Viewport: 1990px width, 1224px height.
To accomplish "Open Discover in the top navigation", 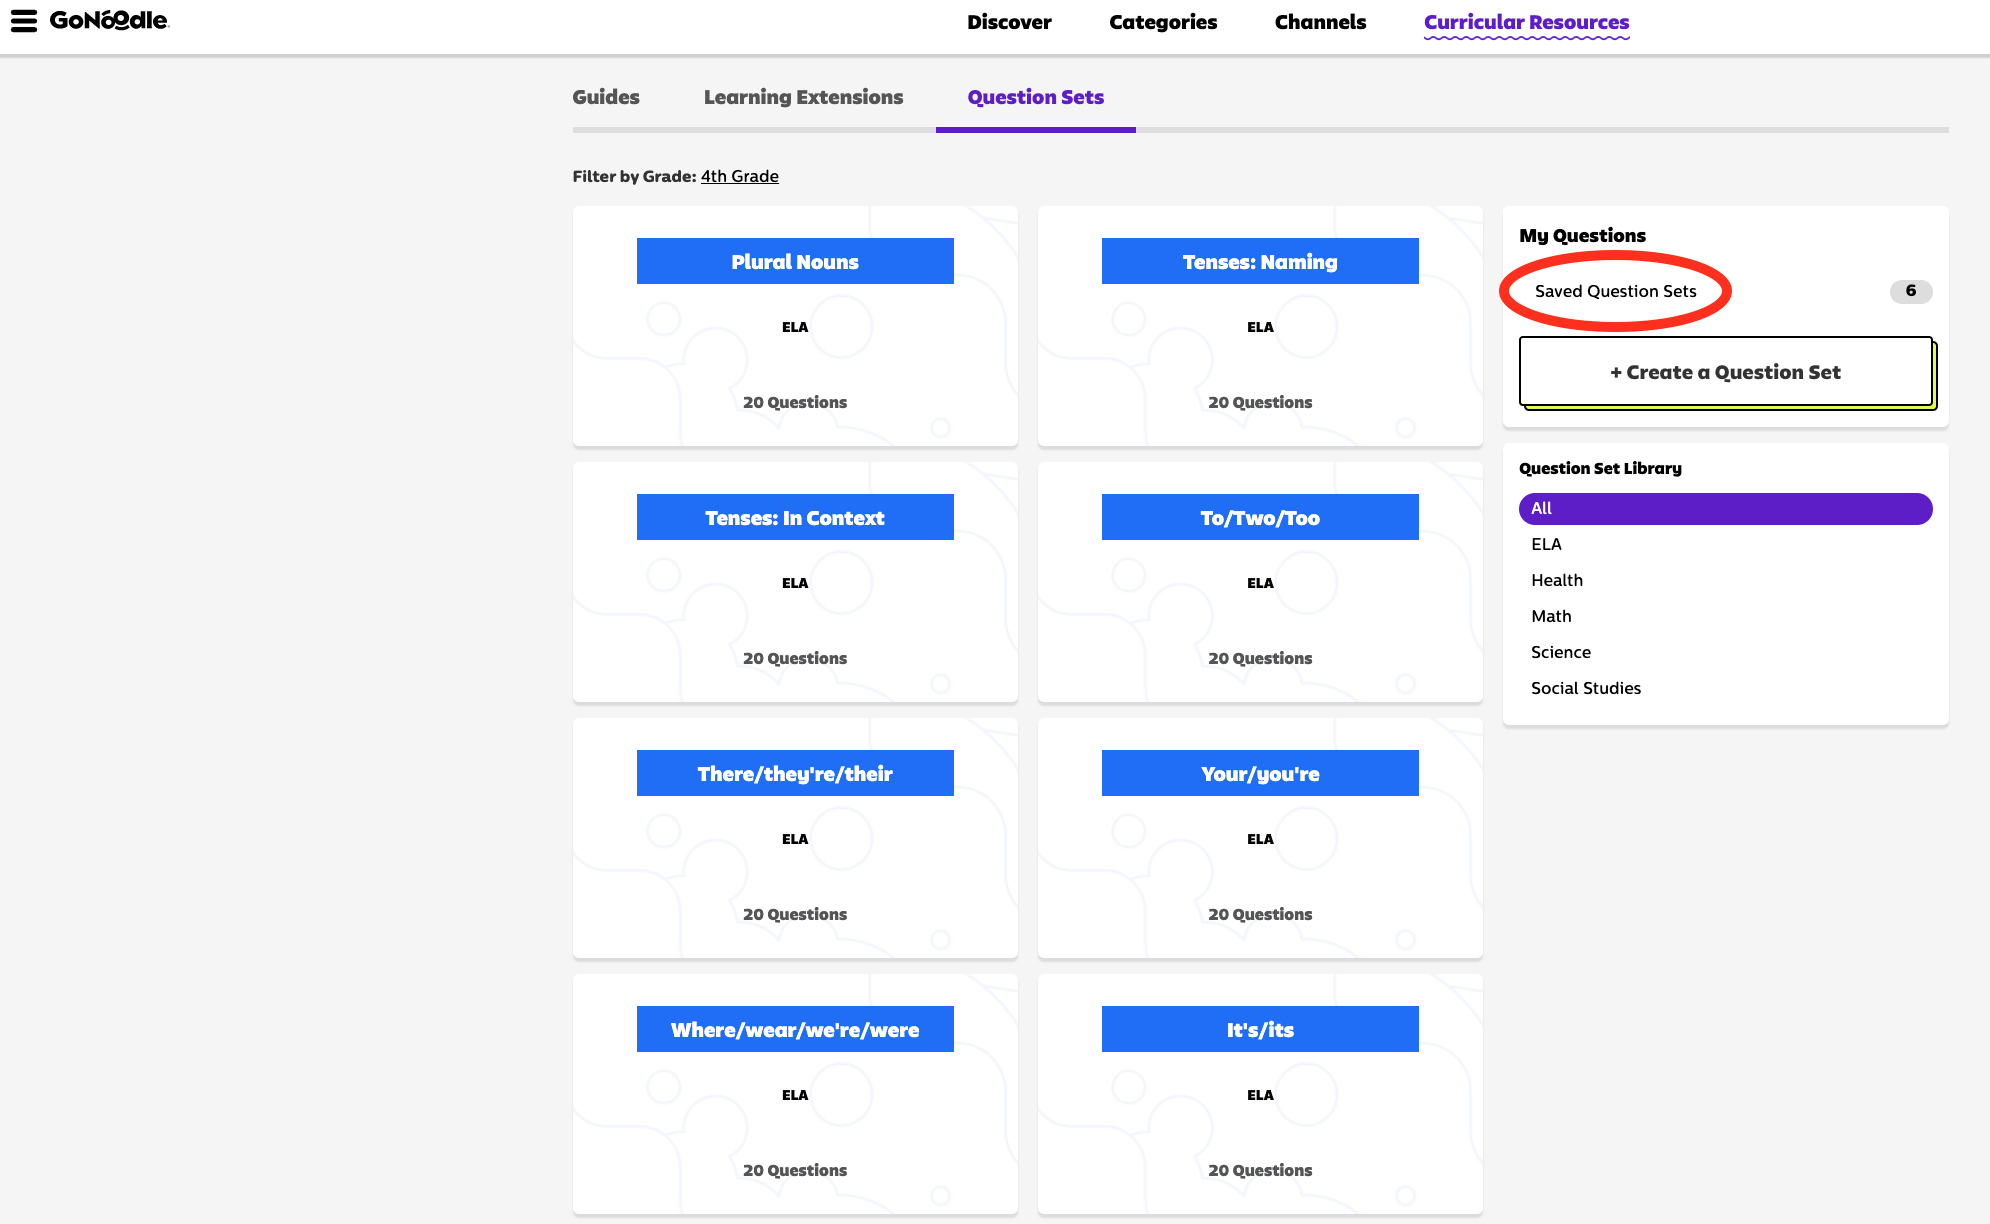I will tap(1009, 22).
